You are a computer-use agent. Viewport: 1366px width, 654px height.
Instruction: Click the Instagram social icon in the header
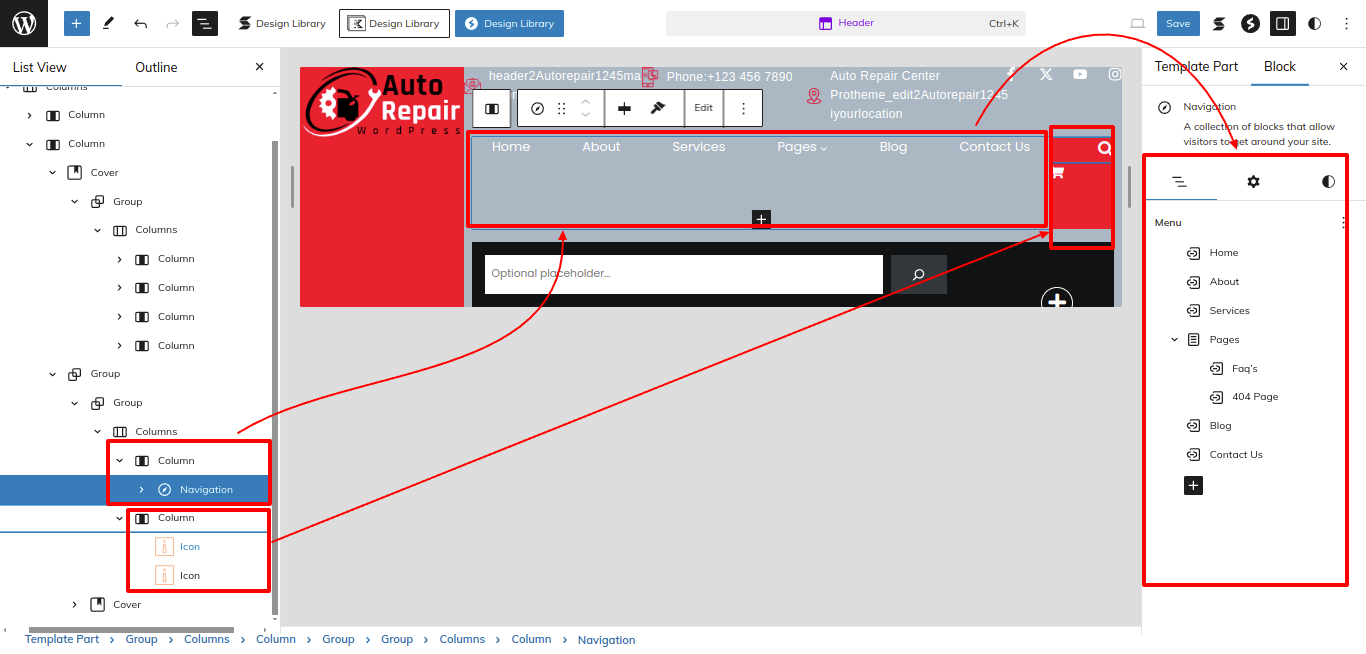pos(1115,74)
